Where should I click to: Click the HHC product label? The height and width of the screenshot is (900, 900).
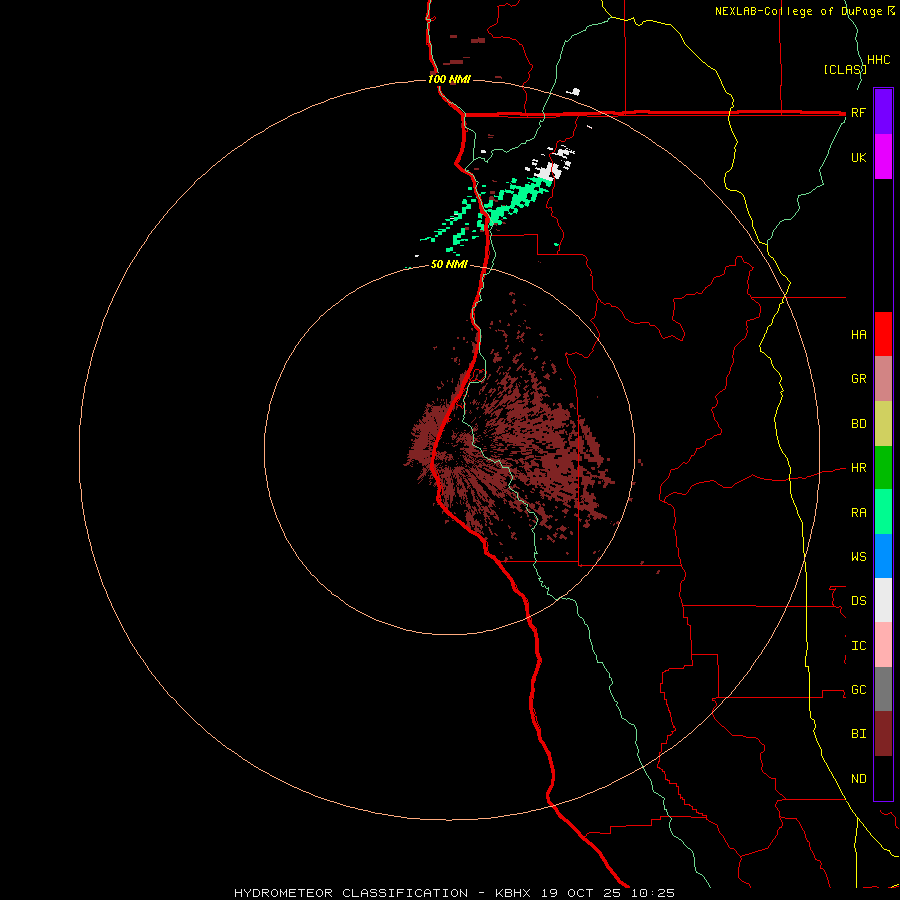coord(879,60)
